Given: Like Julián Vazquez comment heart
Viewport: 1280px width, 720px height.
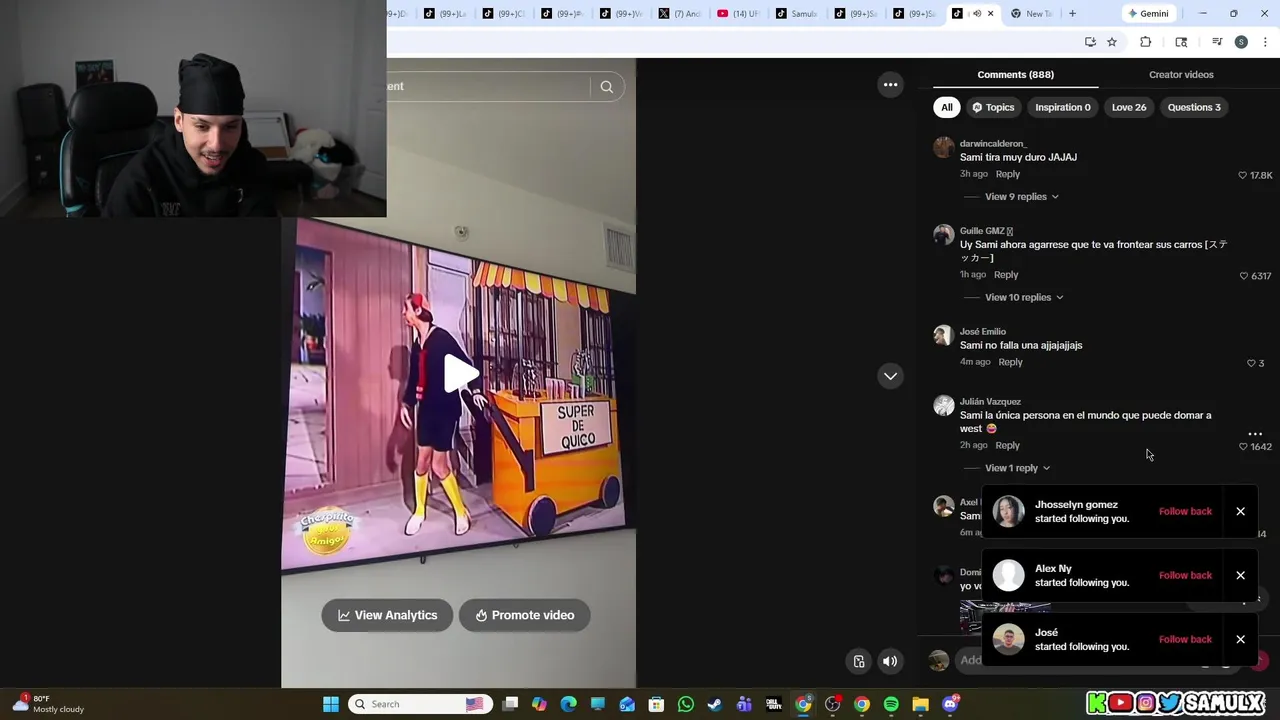Looking at the screenshot, I should [1243, 447].
